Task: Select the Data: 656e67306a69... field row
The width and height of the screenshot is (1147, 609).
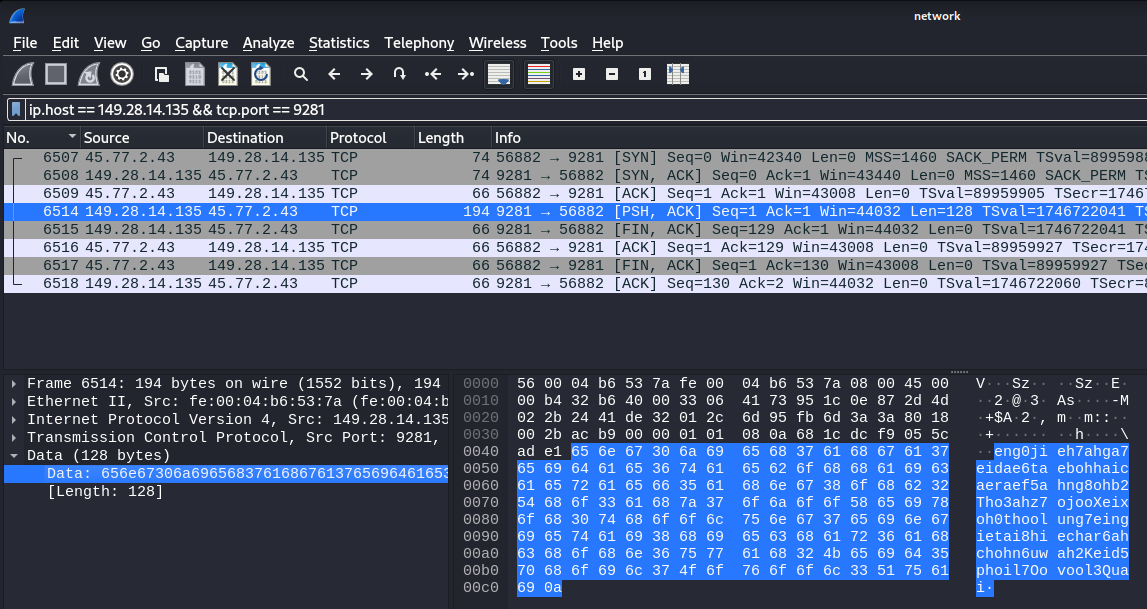Action: [x=226, y=474]
